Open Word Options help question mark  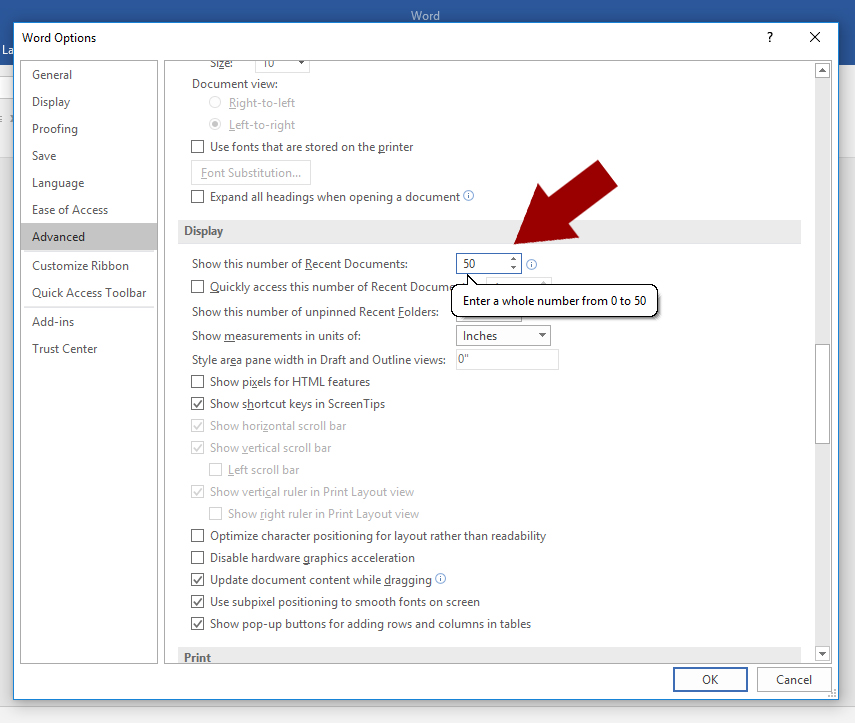[770, 37]
